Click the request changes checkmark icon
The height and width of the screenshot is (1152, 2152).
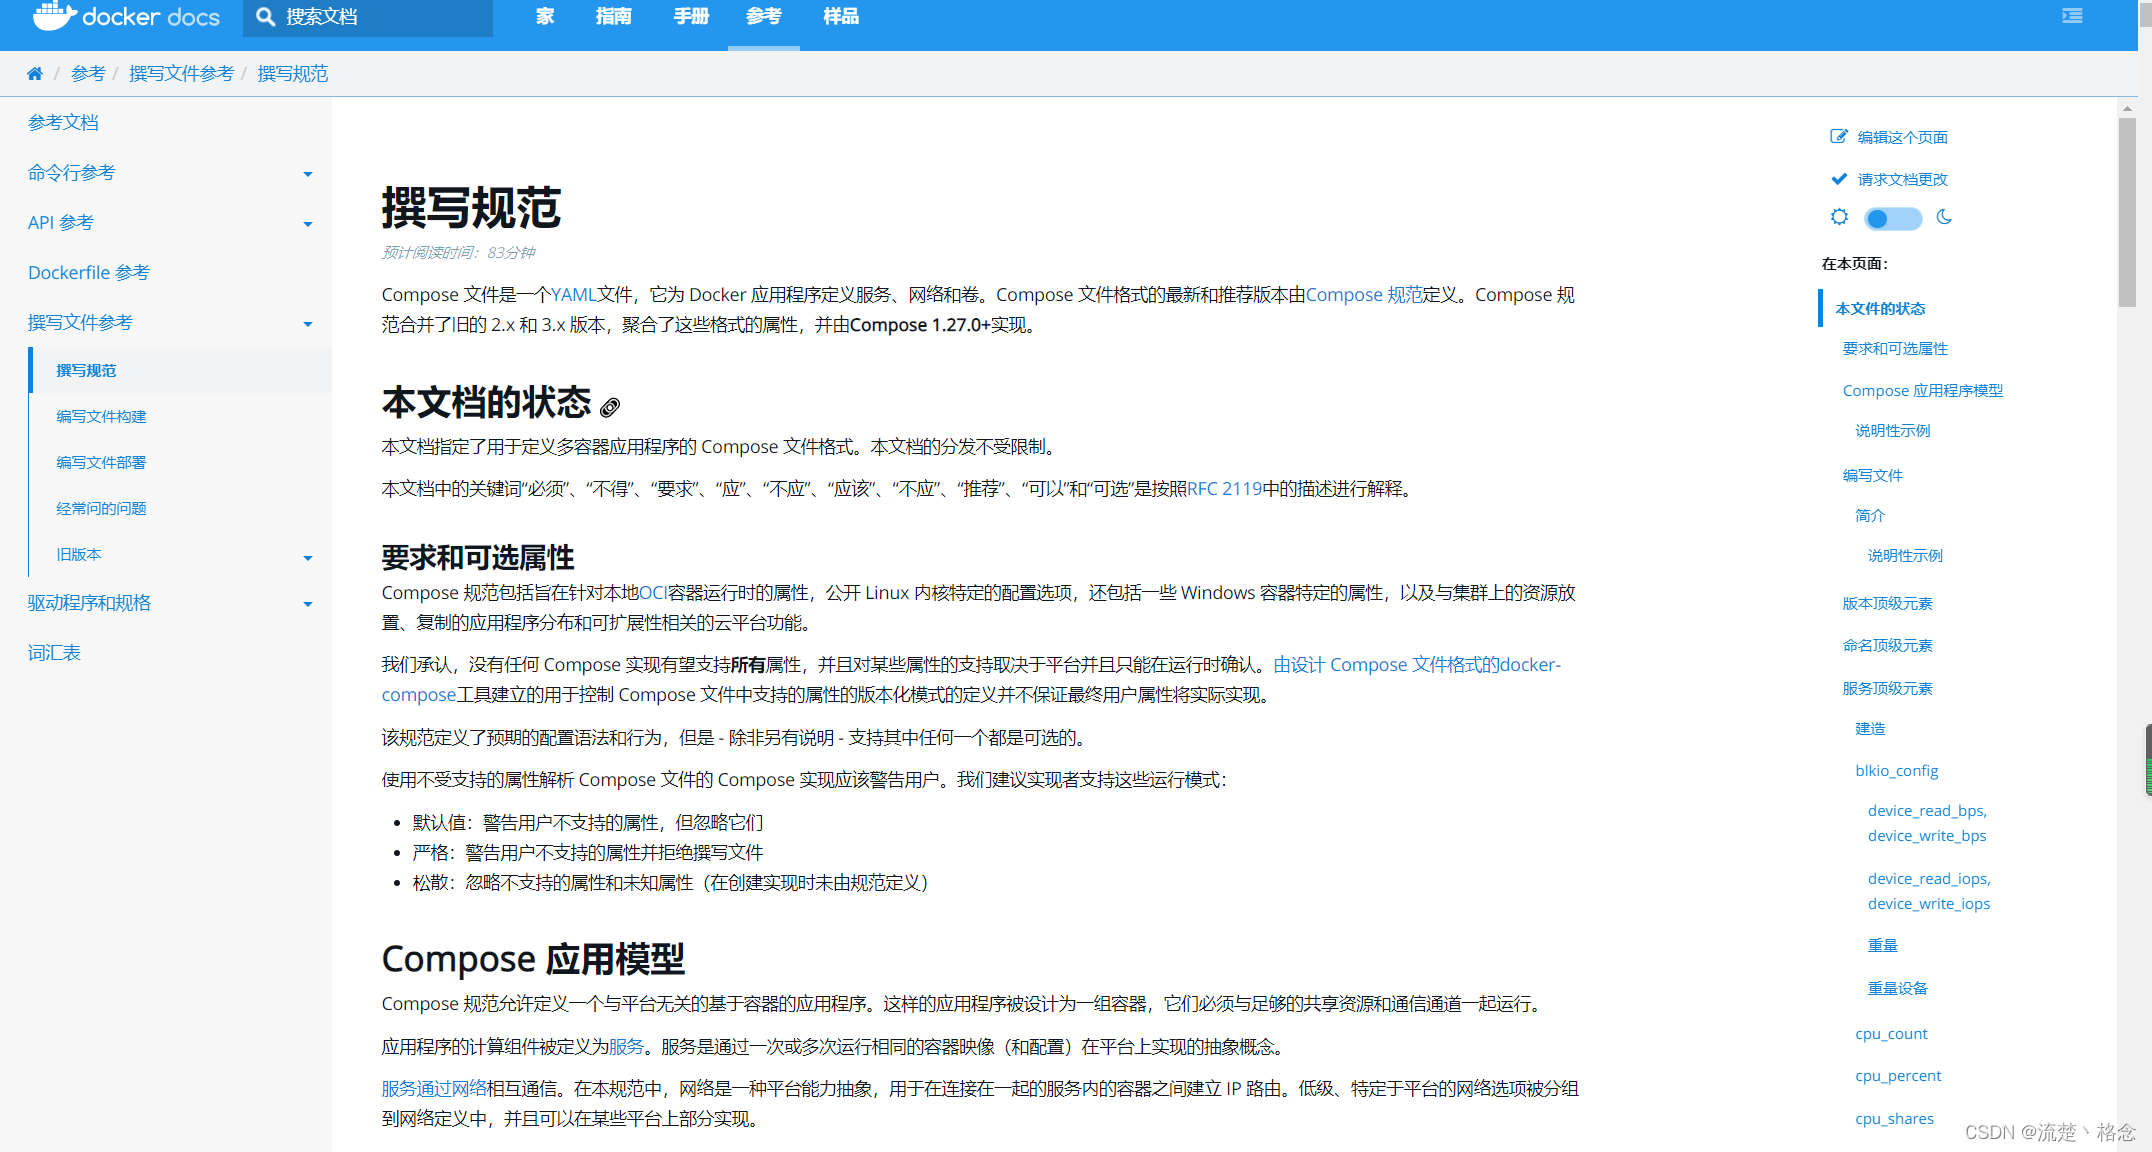[x=1839, y=179]
